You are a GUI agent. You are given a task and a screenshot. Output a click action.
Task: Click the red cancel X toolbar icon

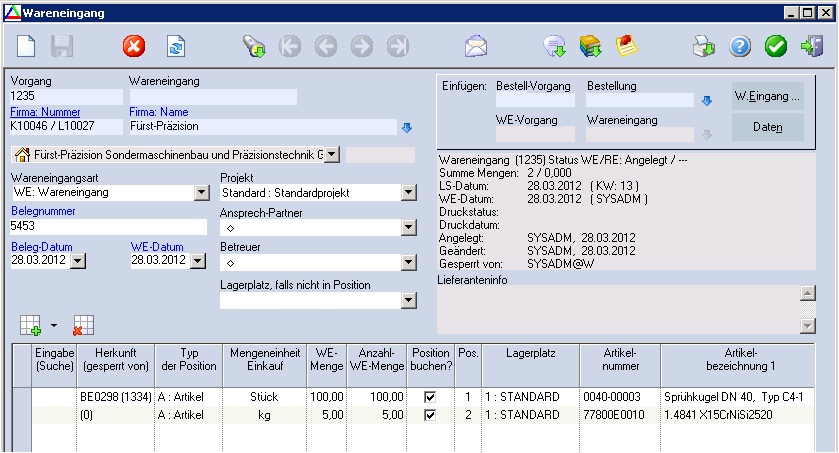coord(134,46)
